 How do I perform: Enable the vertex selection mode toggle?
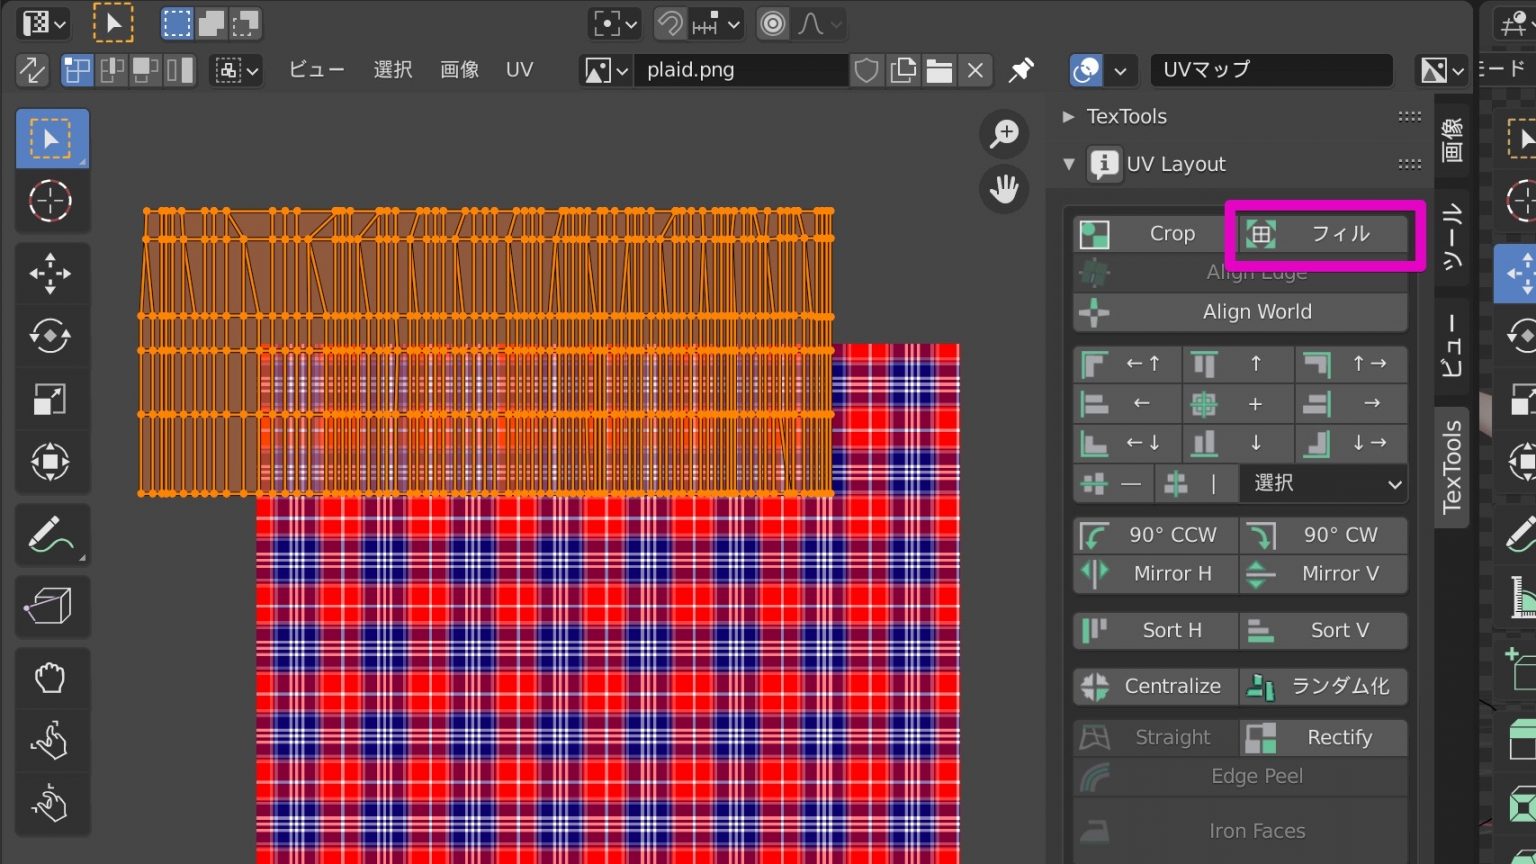[x=77, y=70]
